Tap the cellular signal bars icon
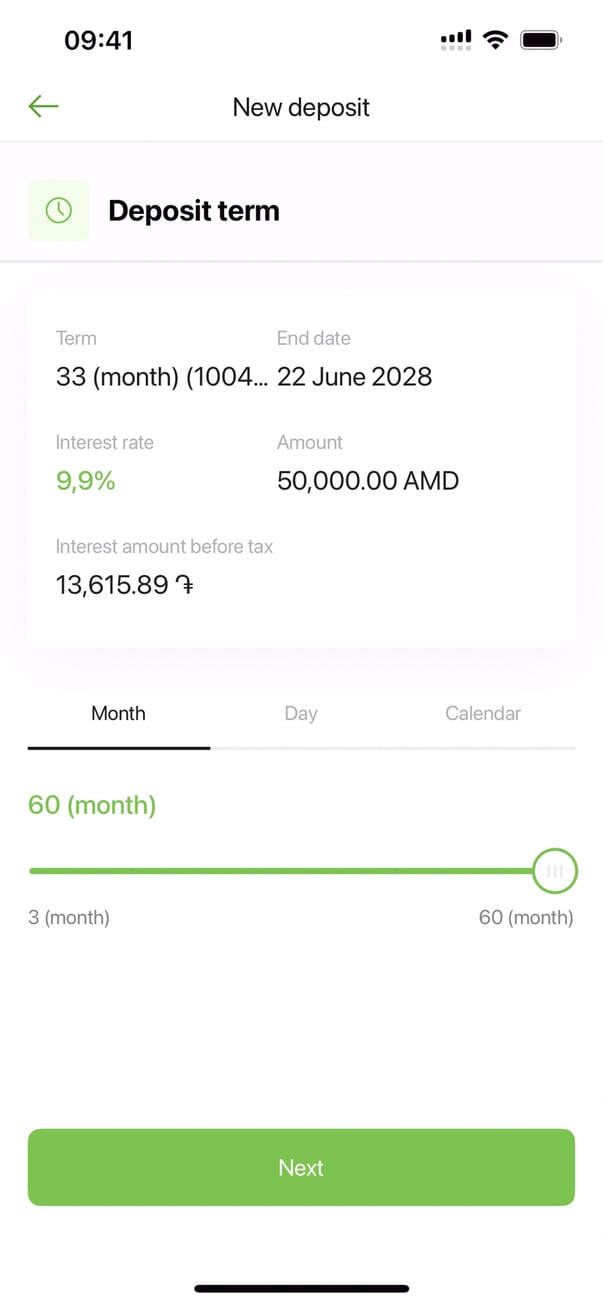Image resolution: width=603 pixels, height=1305 pixels. click(x=456, y=40)
